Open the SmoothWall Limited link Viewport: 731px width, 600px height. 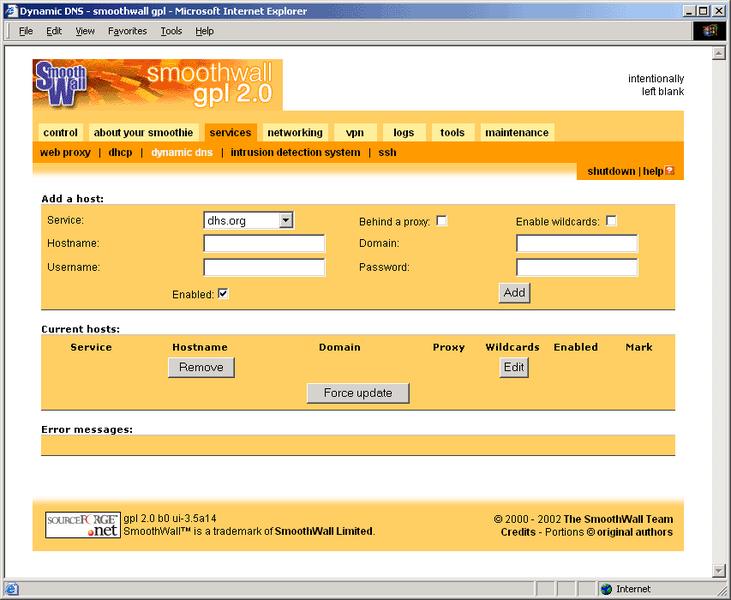(x=324, y=531)
